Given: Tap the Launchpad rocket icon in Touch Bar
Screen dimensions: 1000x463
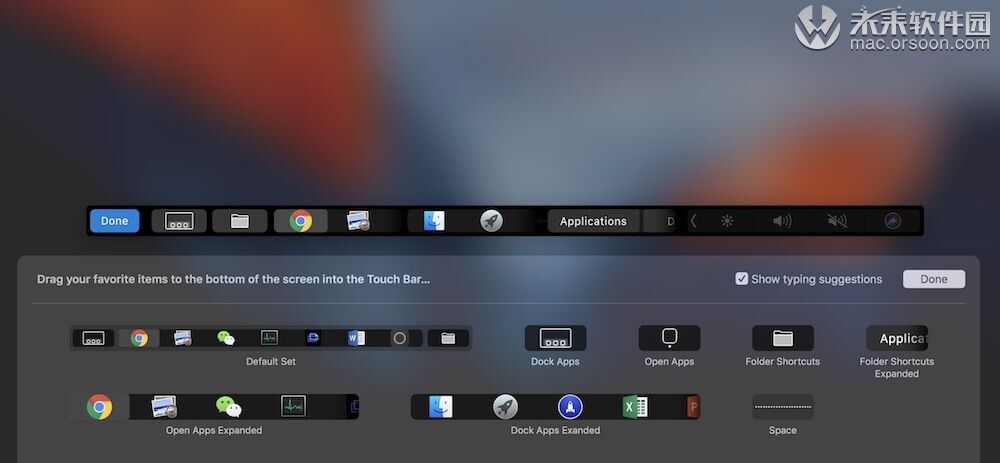Looking at the screenshot, I should click(x=491, y=221).
